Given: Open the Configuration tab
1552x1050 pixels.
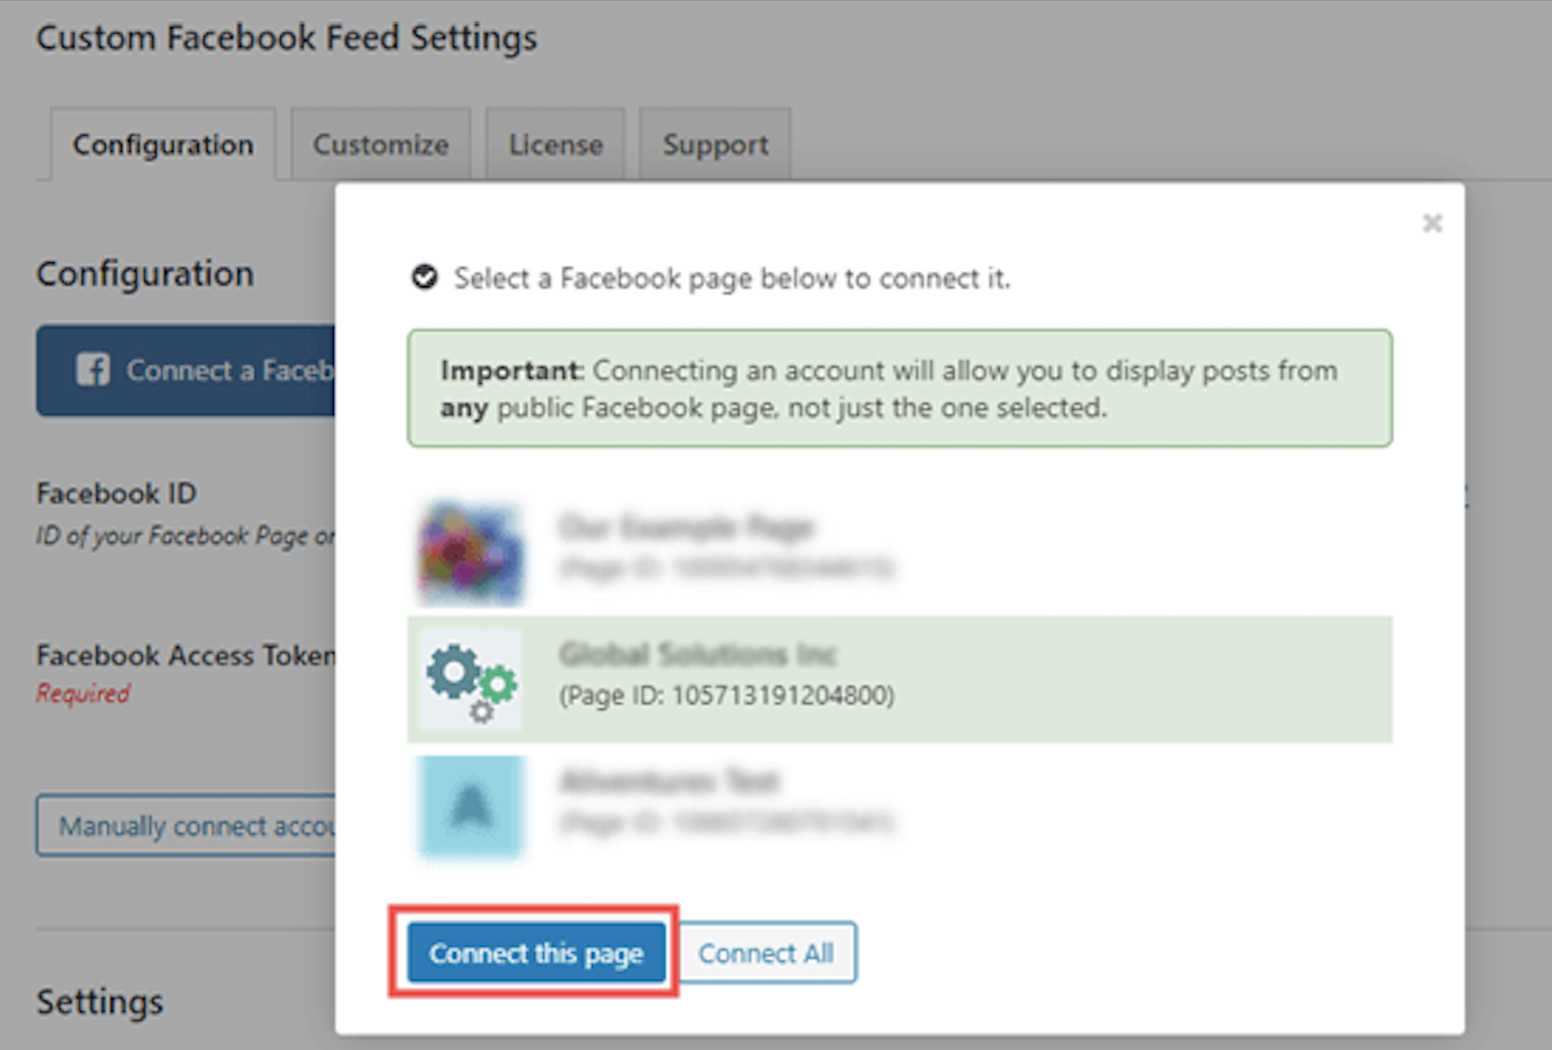Looking at the screenshot, I should (163, 145).
